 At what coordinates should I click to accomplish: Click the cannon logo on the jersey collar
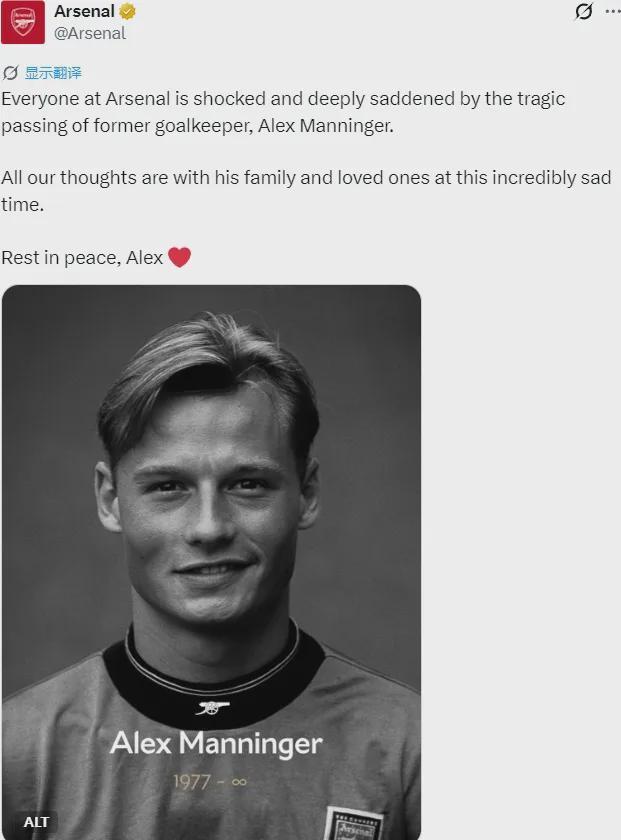(212, 708)
